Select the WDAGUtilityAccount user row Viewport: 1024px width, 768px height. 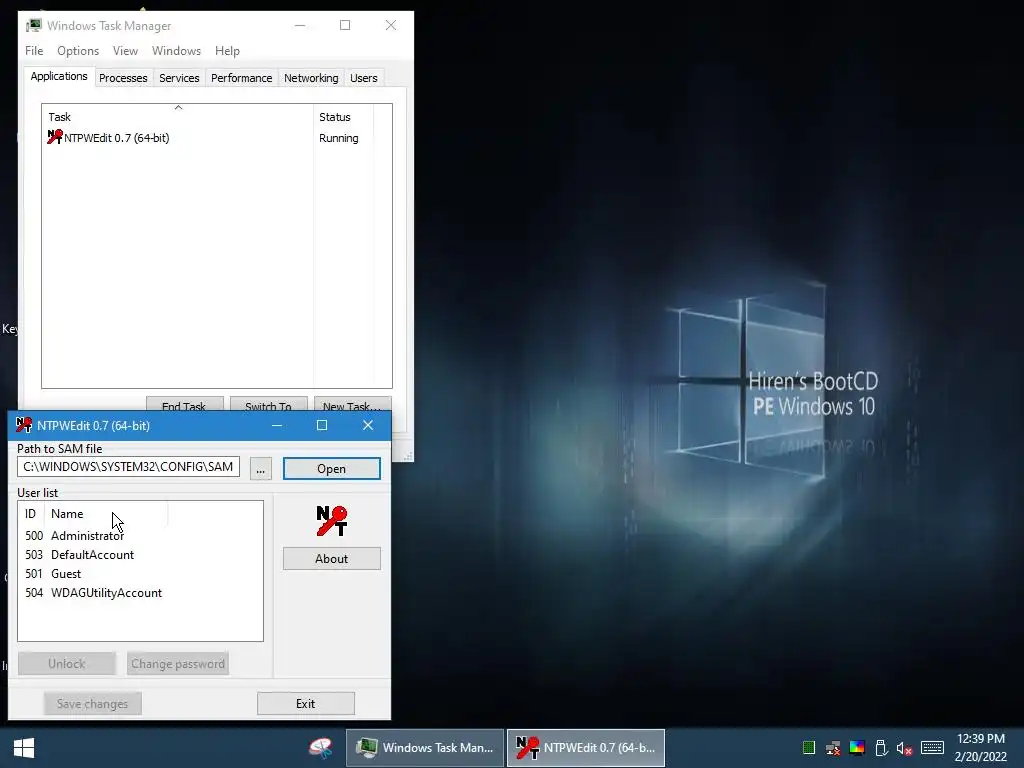point(140,592)
